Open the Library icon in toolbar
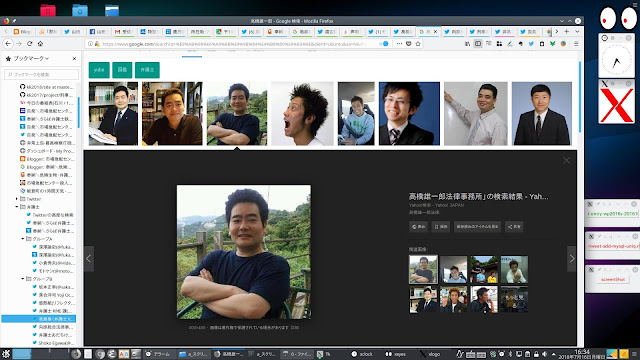 pyautogui.click(x=467, y=44)
